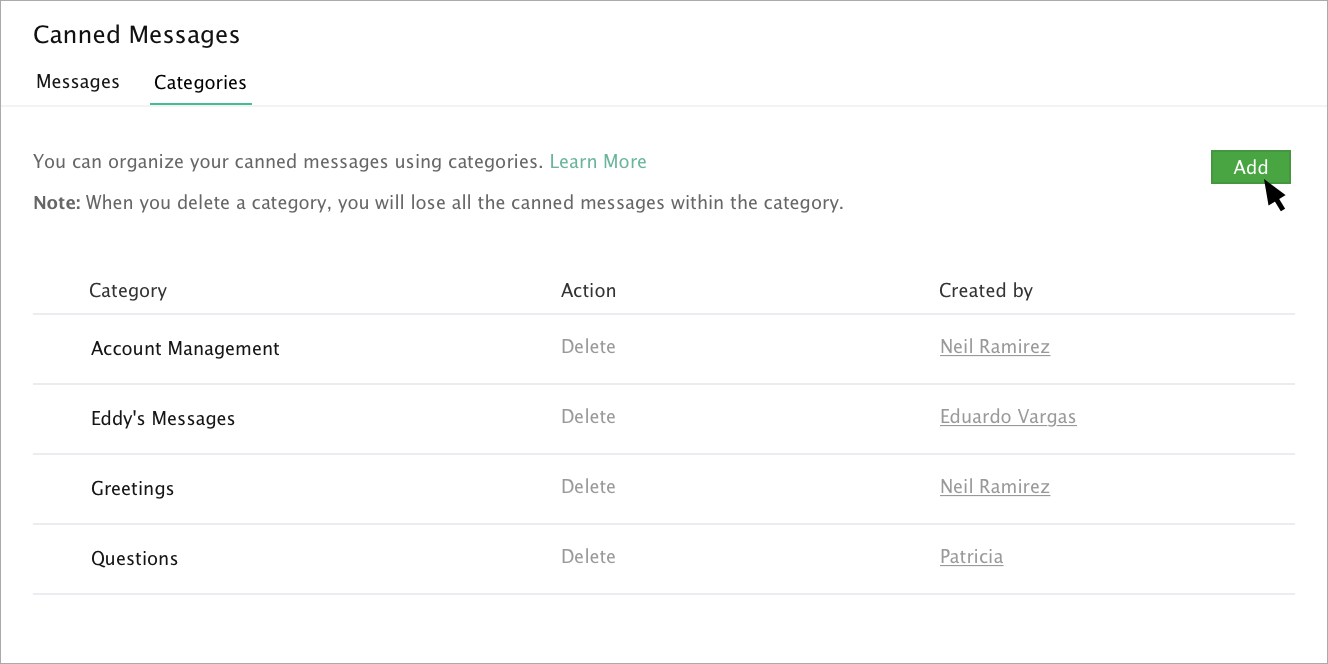Open the Learn More link
The image size is (1328, 664).
(598, 161)
